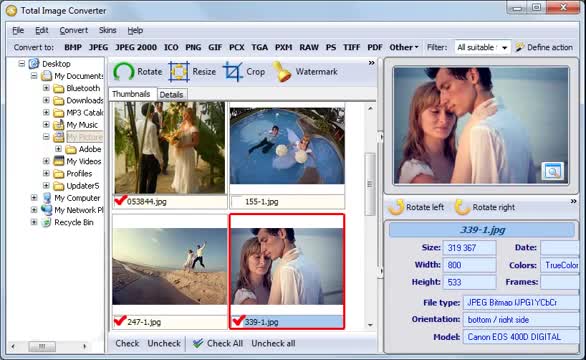The image size is (586, 360).
Task: Click the Rotate left arrow icon
Action: 396,207
